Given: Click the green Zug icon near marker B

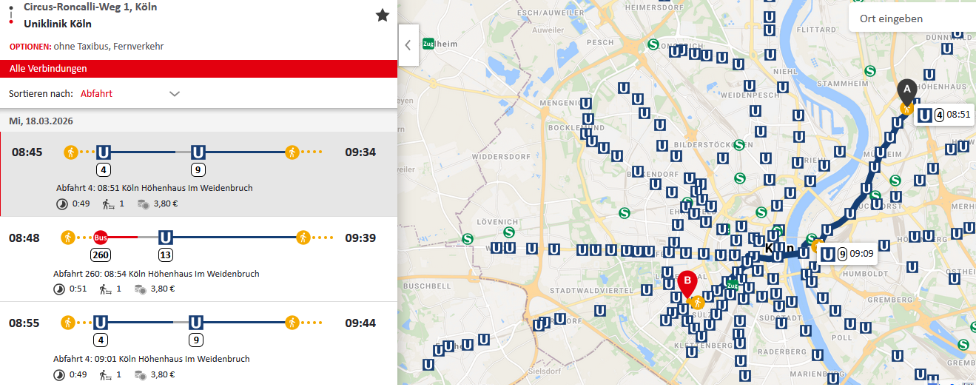Looking at the screenshot, I should (x=732, y=285).
